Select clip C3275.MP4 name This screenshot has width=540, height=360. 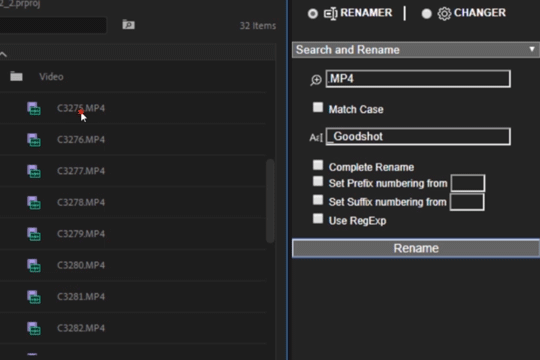pyautogui.click(x=81, y=108)
